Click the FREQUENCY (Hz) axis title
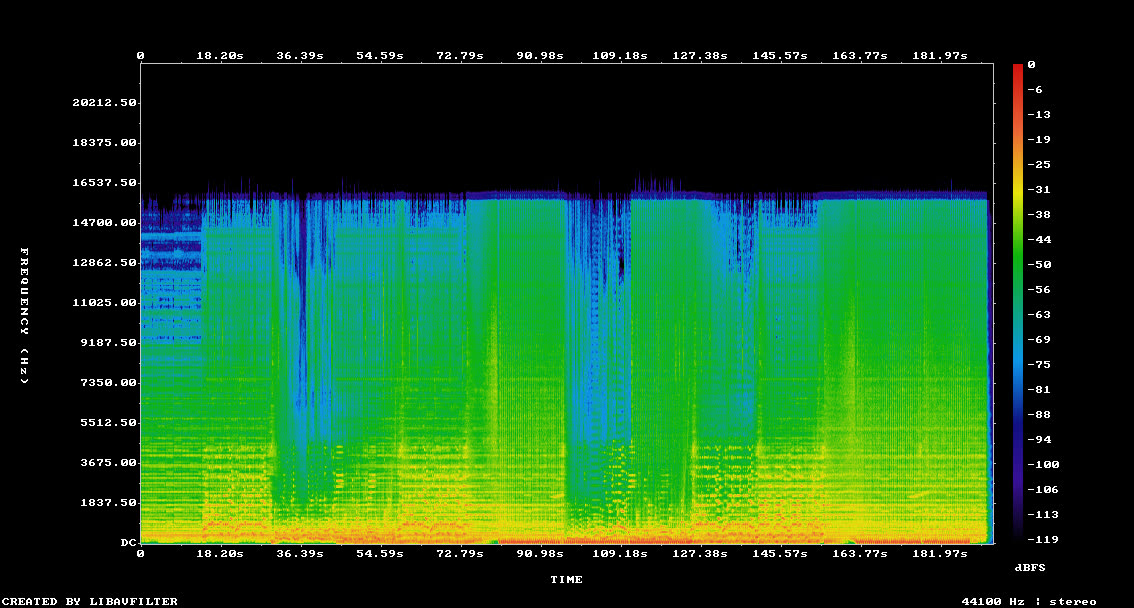1134x608 pixels. click(x=24, y=316)
